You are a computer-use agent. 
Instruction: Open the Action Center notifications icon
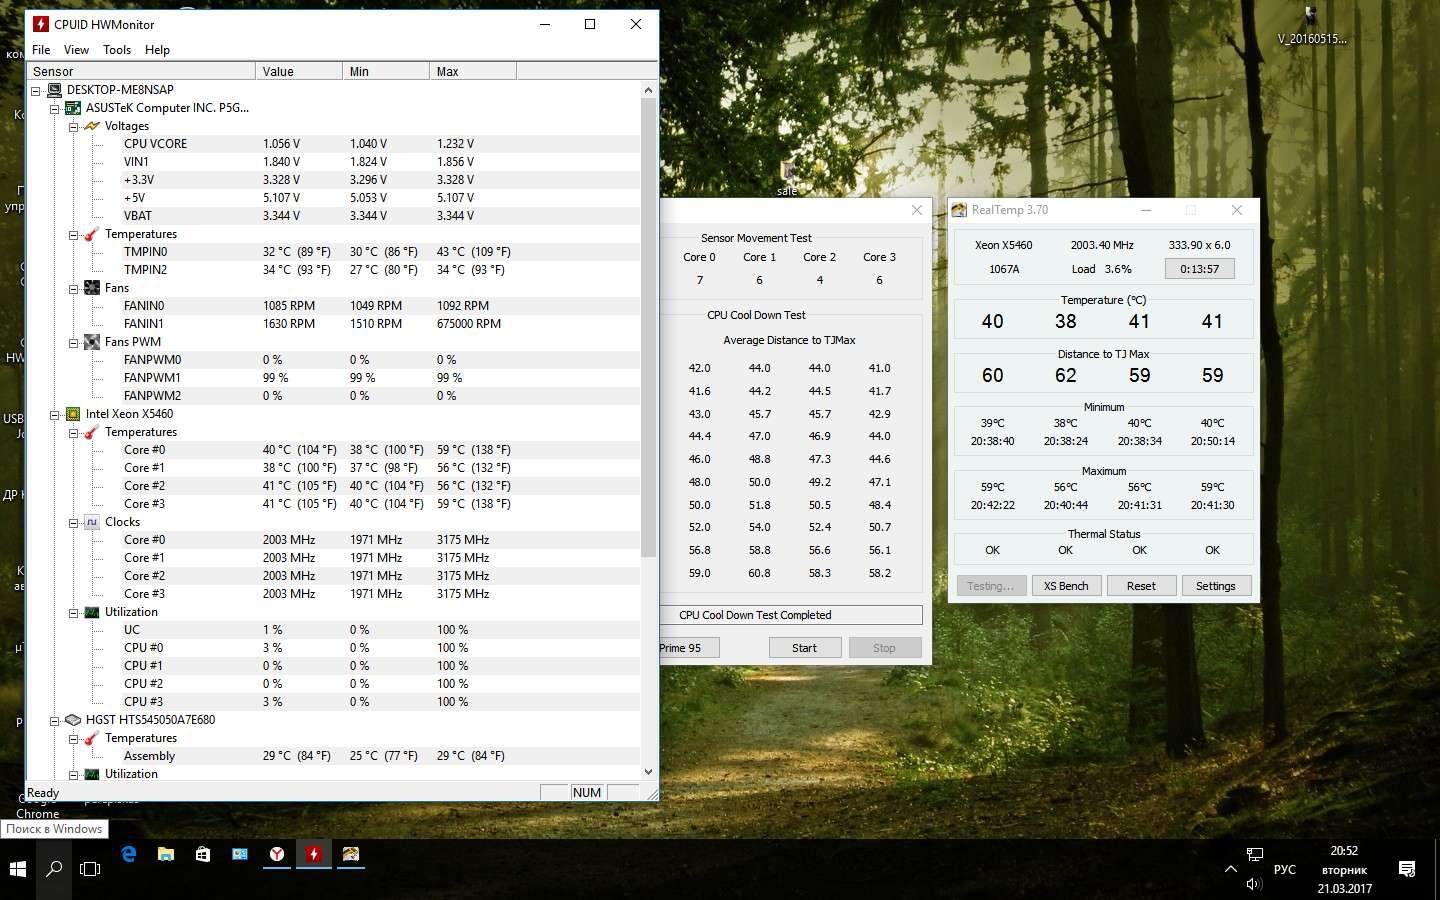[x=1406, y=868]
